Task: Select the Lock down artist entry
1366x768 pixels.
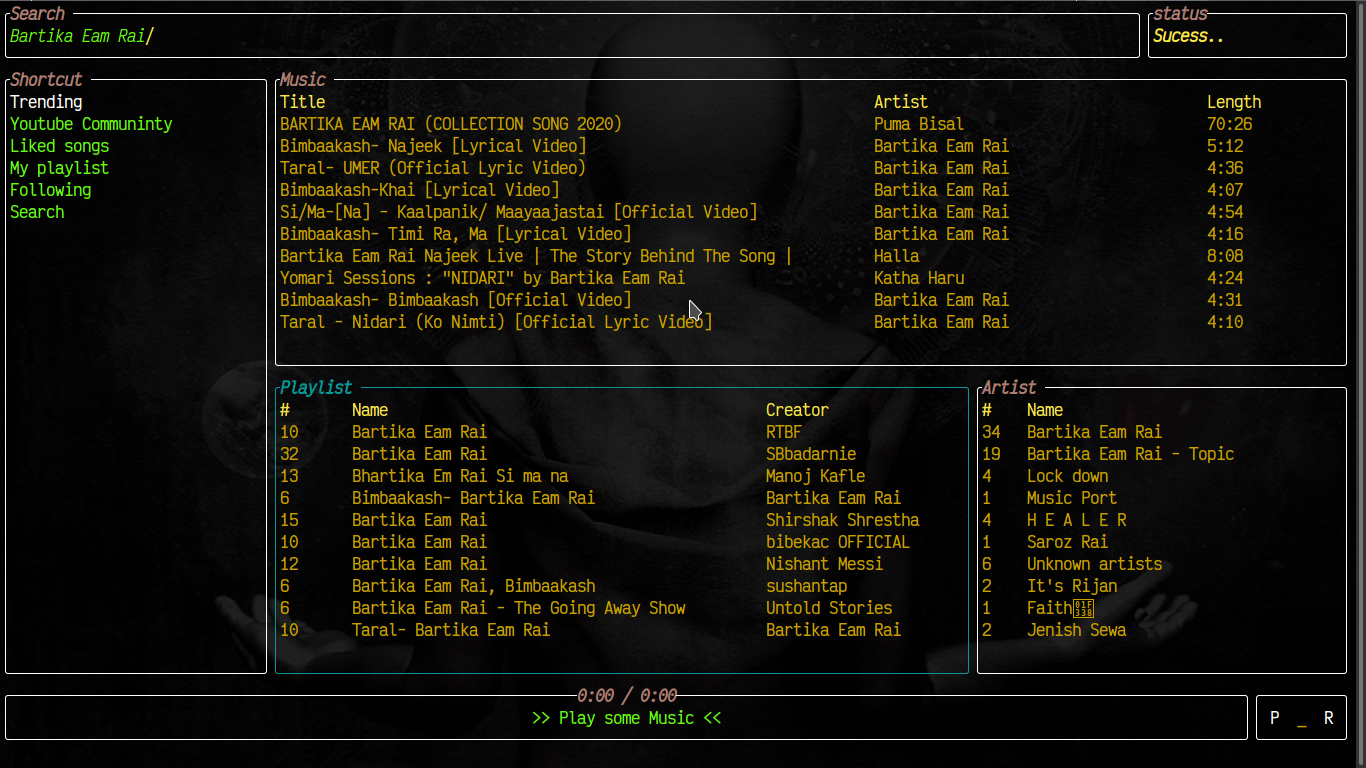Action: 1067,476
